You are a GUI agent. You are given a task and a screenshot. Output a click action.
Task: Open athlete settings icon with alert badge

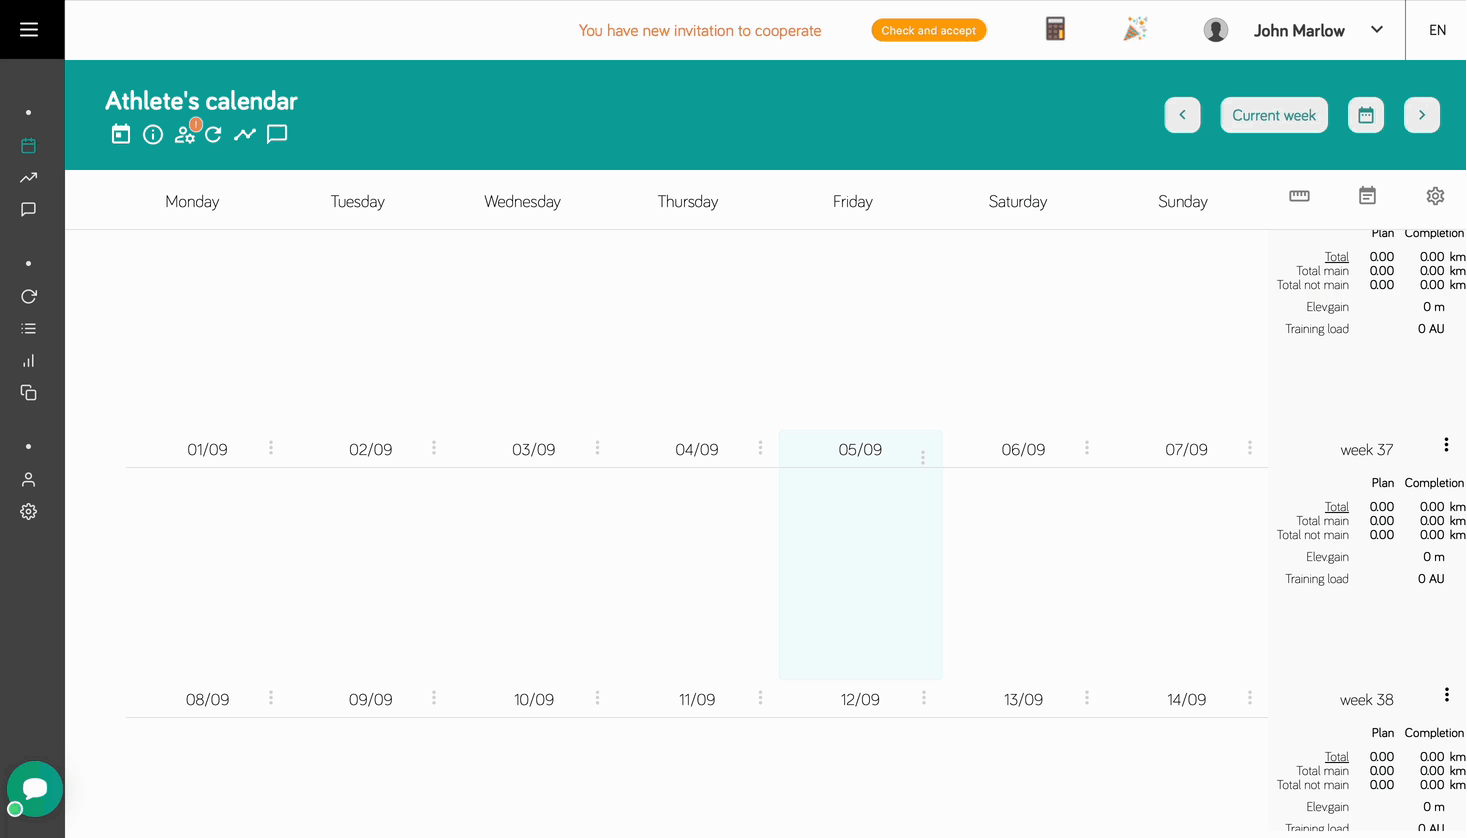click(x=185, y=134)
